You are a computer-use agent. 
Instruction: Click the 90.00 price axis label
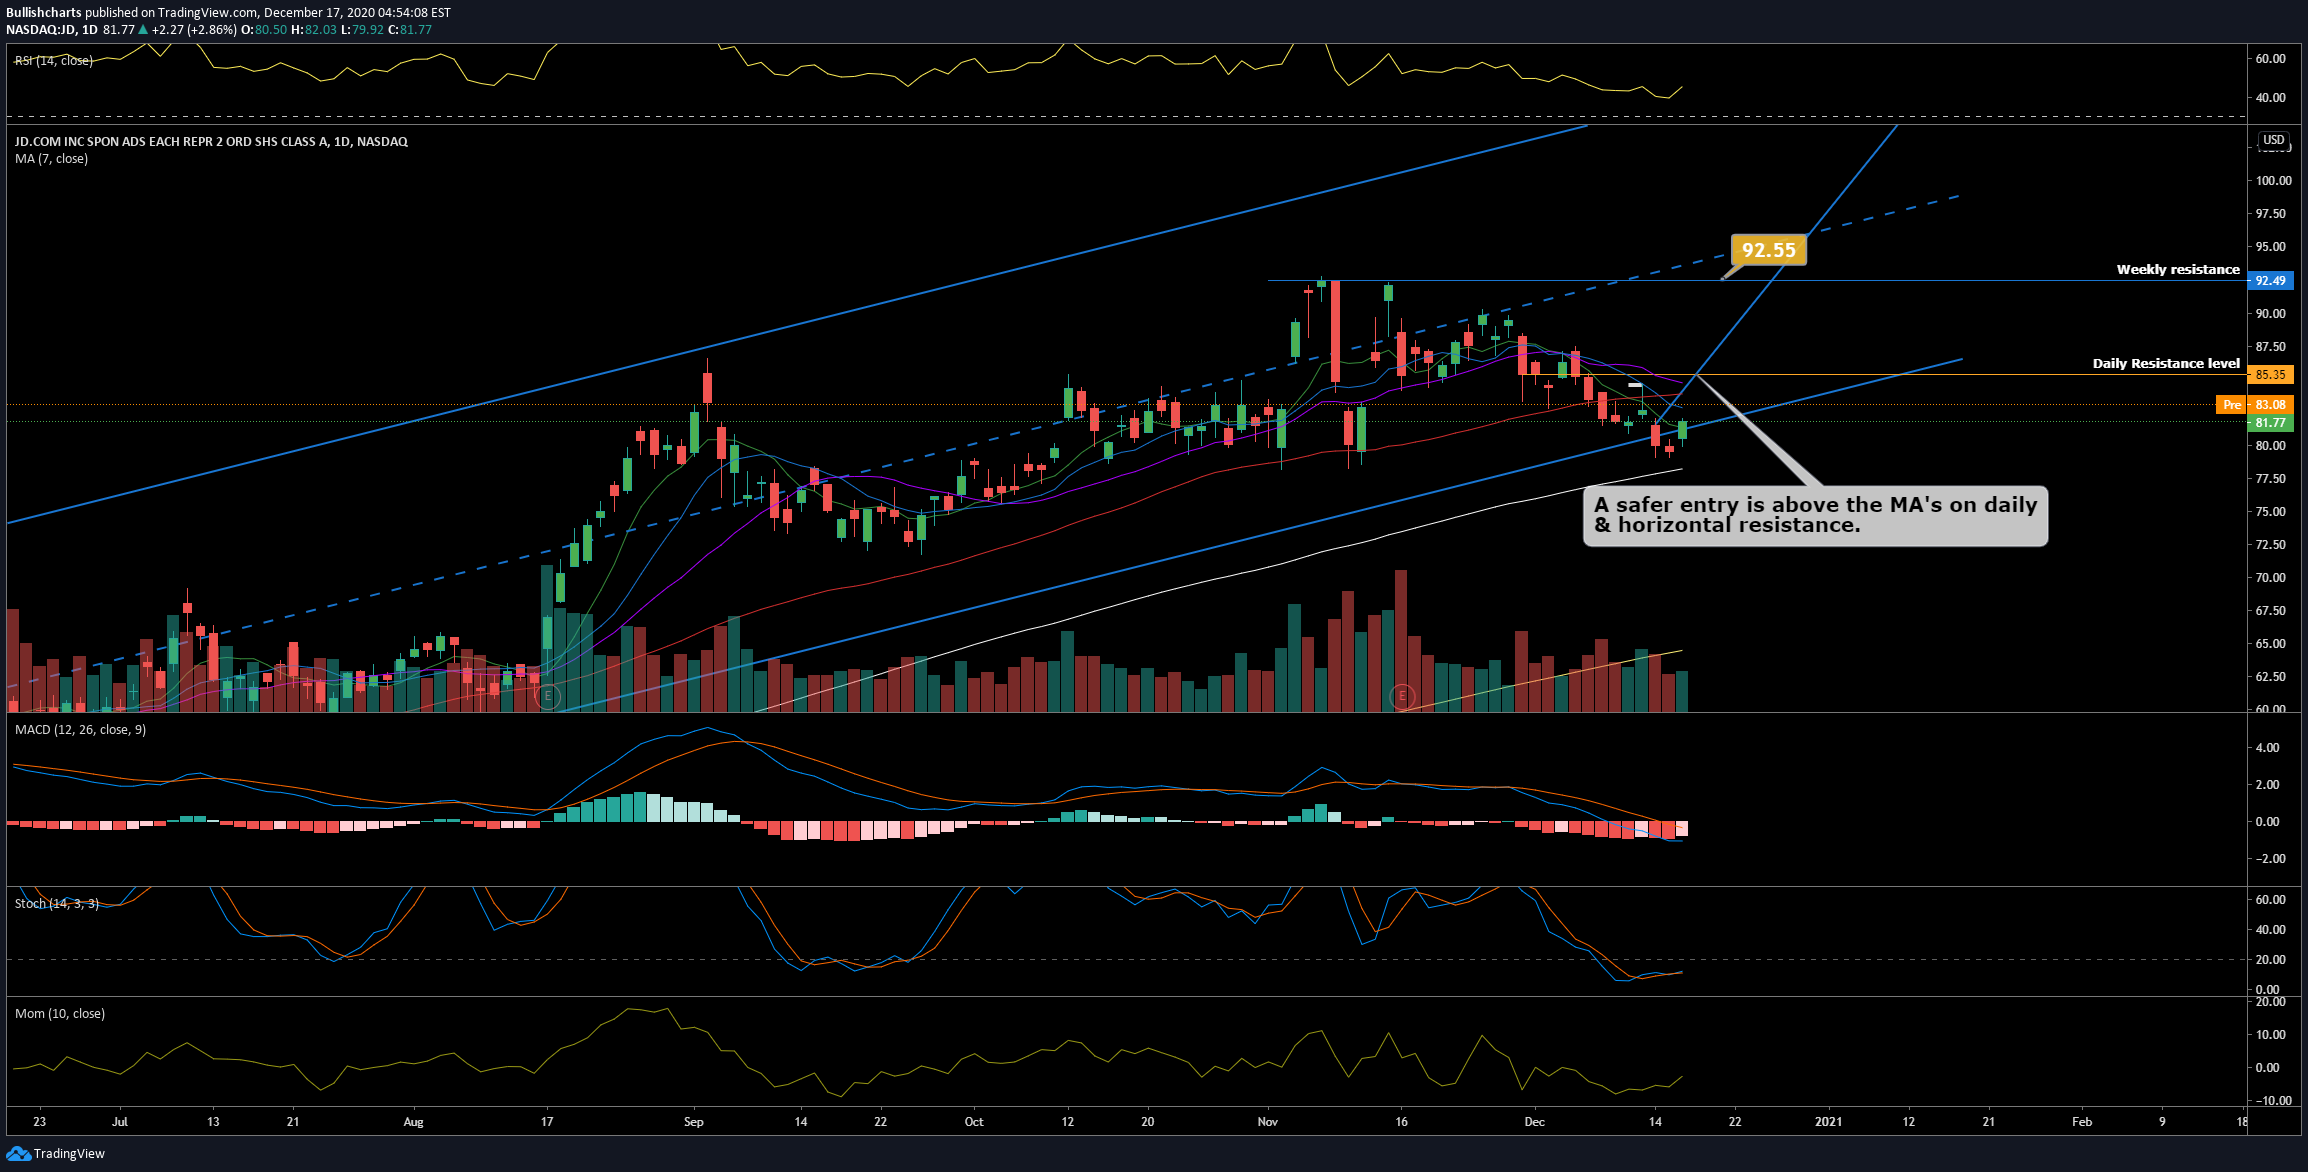click(2271, 314)
